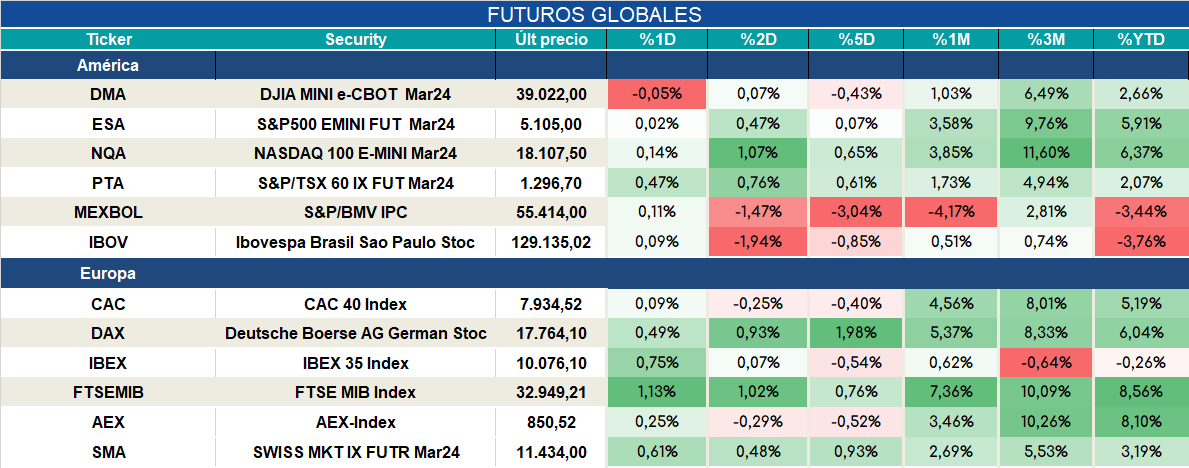Click the red -4,17% cell for MEXBOL
1189x468 pixels.
point(951,213)
